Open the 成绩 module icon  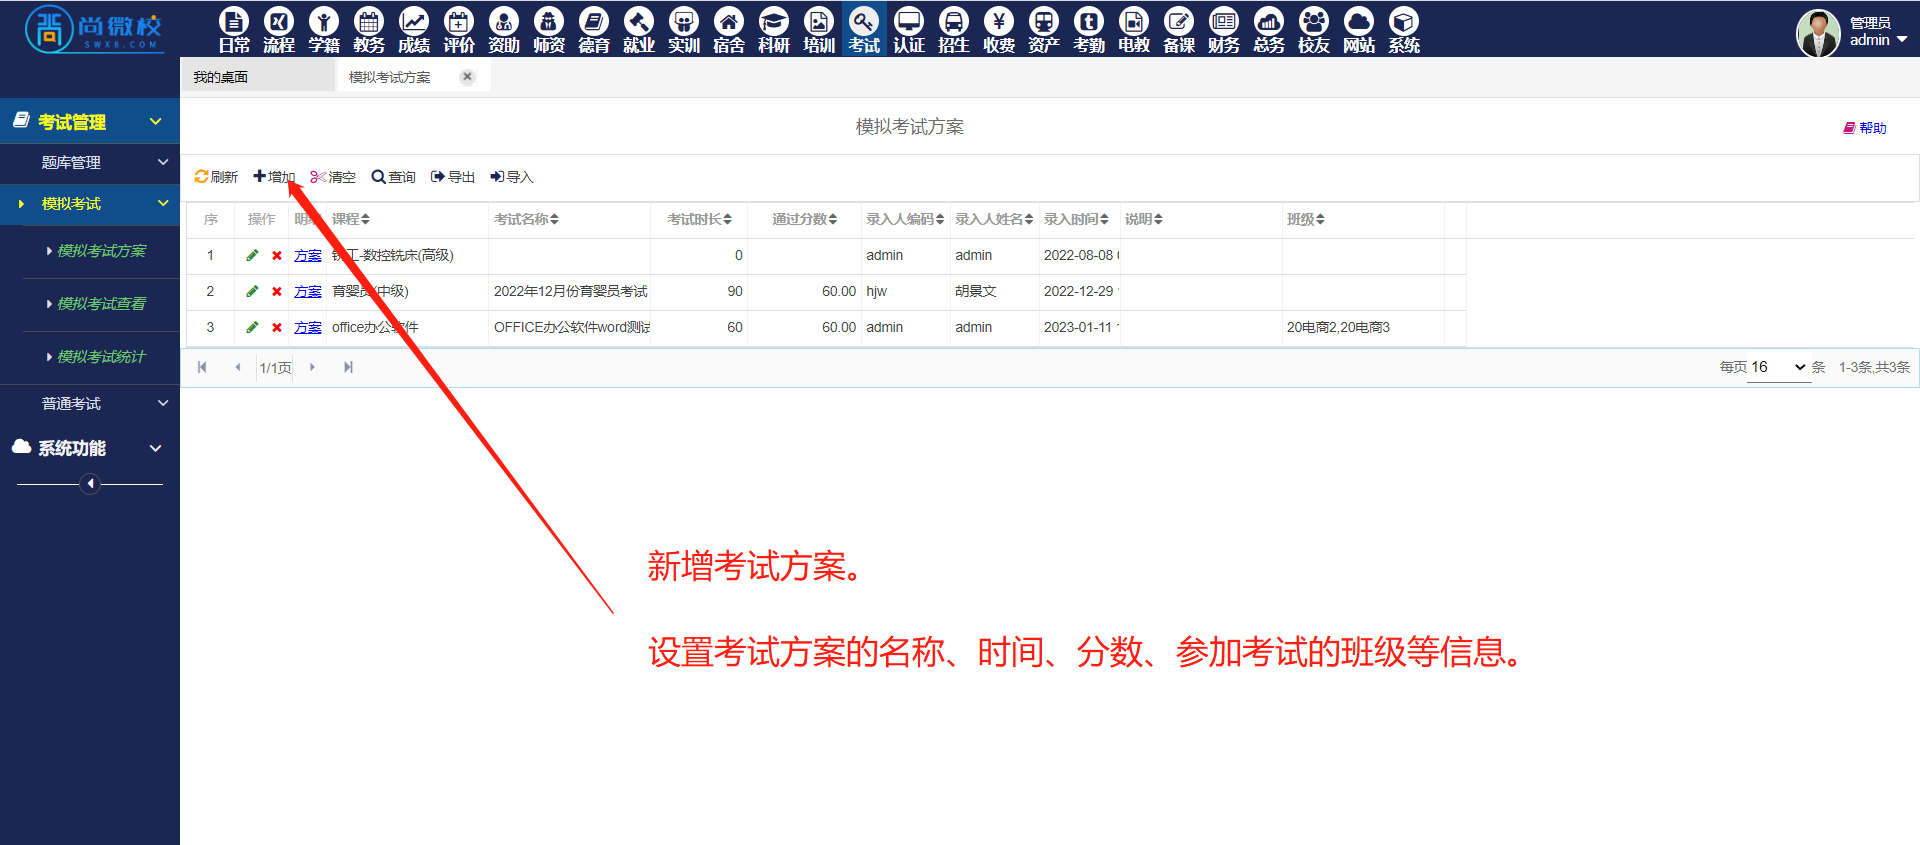[x=414, y=29]
